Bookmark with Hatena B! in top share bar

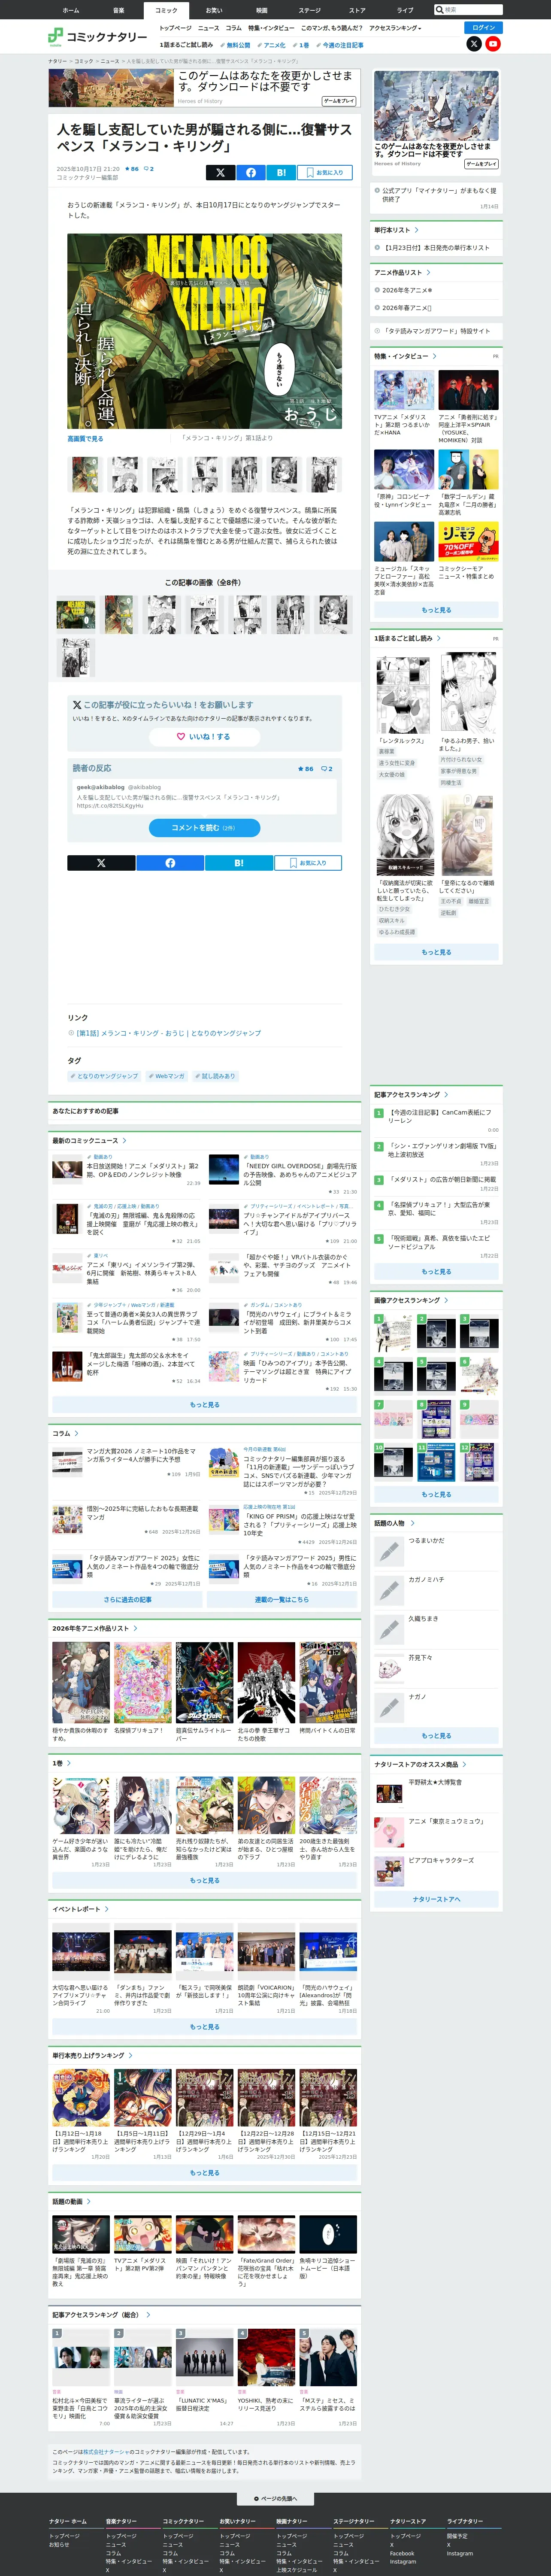tap(281, 172)
